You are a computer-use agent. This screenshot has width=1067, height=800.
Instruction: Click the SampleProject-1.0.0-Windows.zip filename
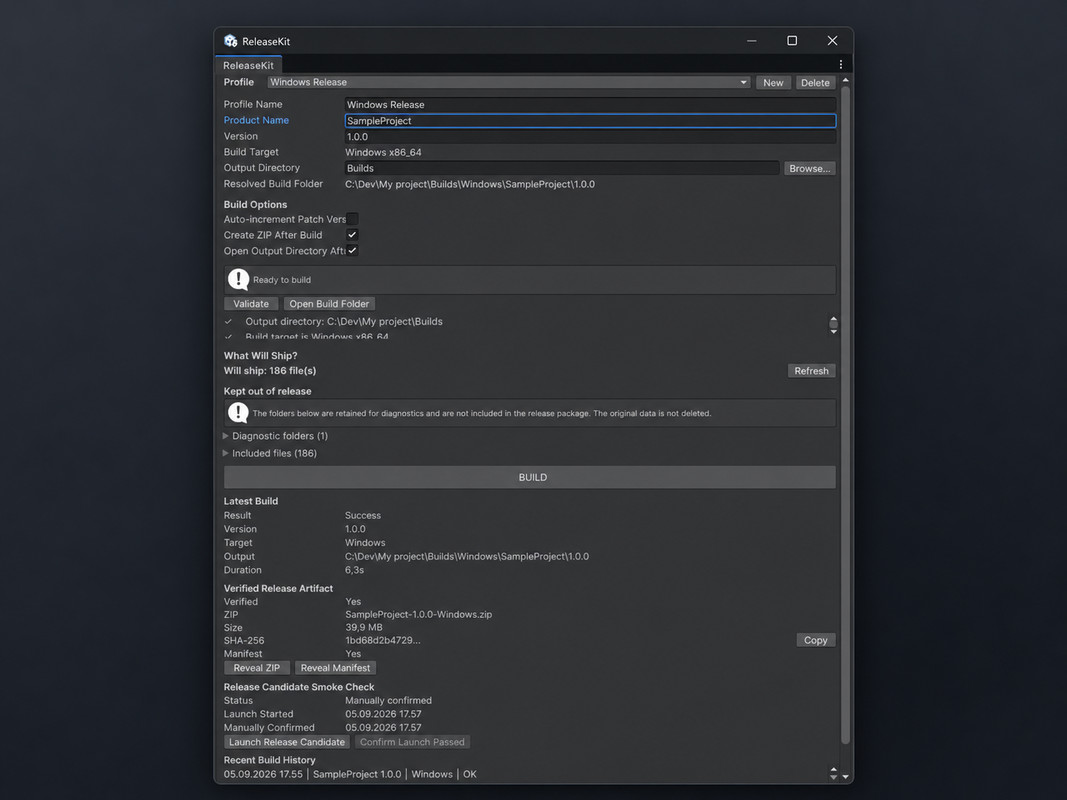[418, 614]
